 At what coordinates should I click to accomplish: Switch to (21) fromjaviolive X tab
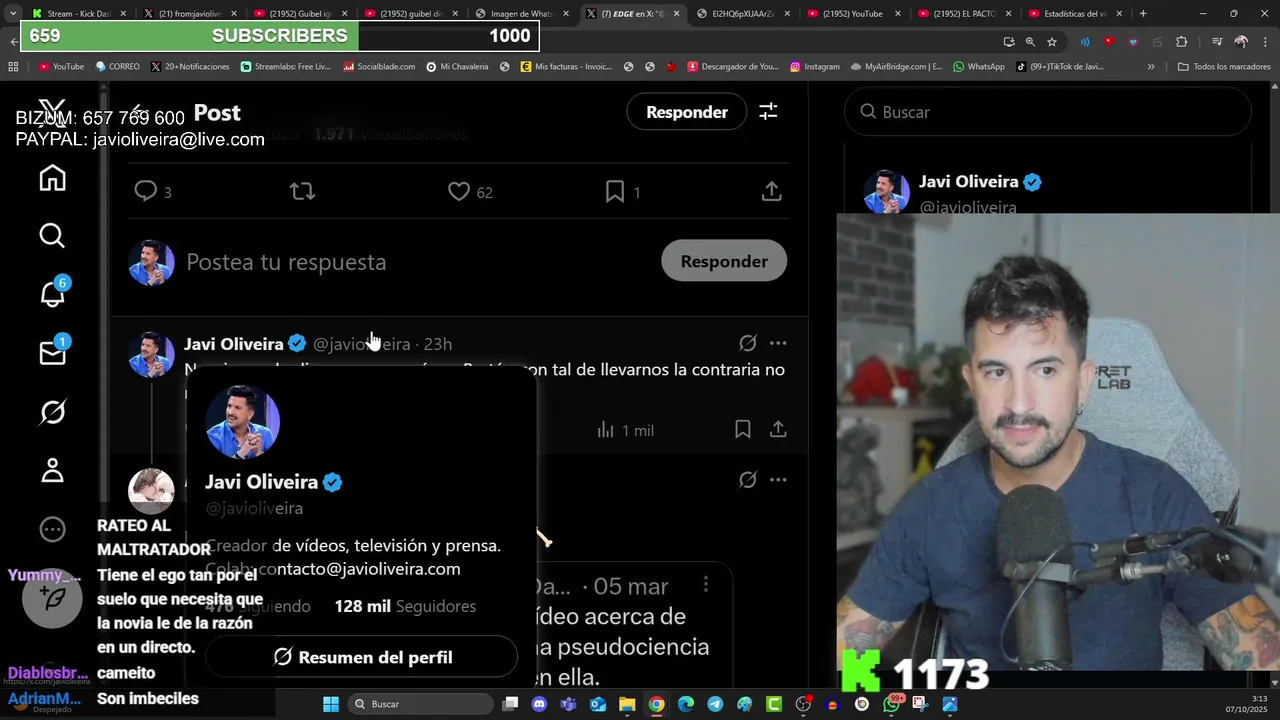point(190,13)
